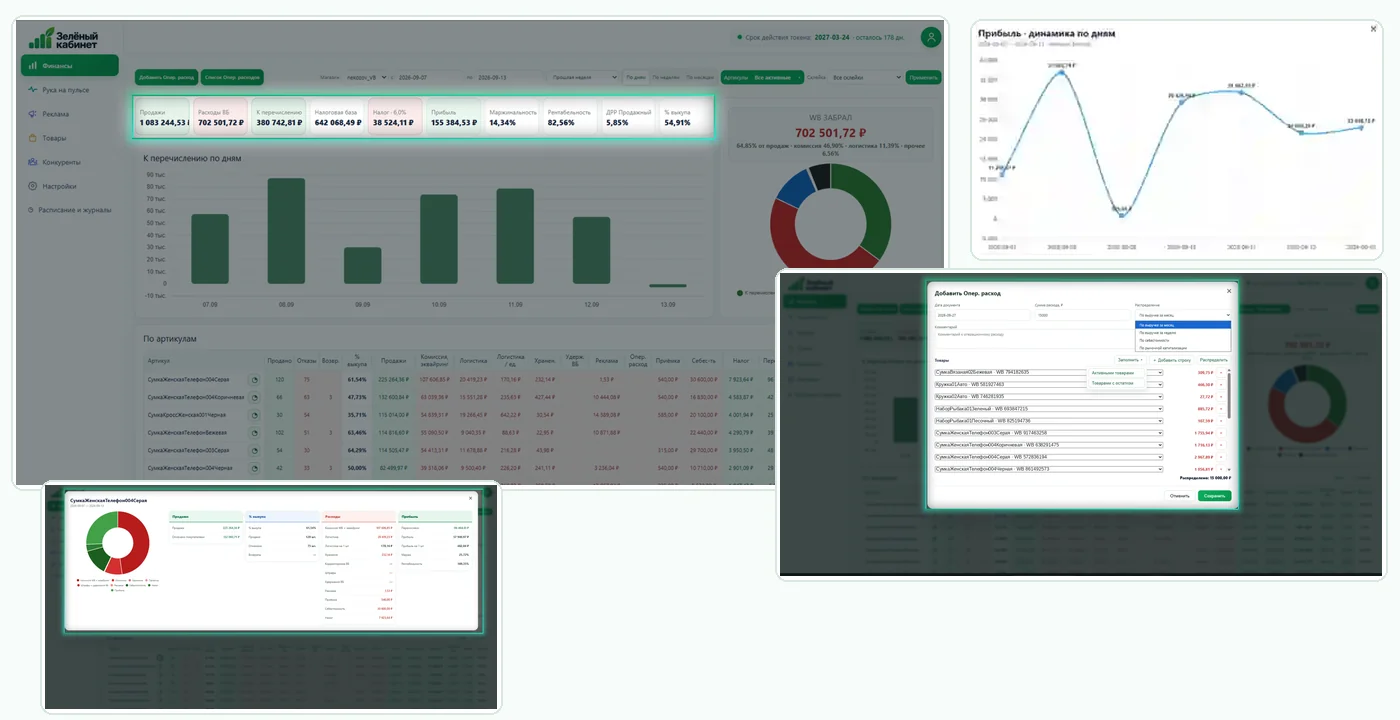Open the Склейки Все склейки dropdown
This screenshot has width=1400, height=720.
pos(868,77)
